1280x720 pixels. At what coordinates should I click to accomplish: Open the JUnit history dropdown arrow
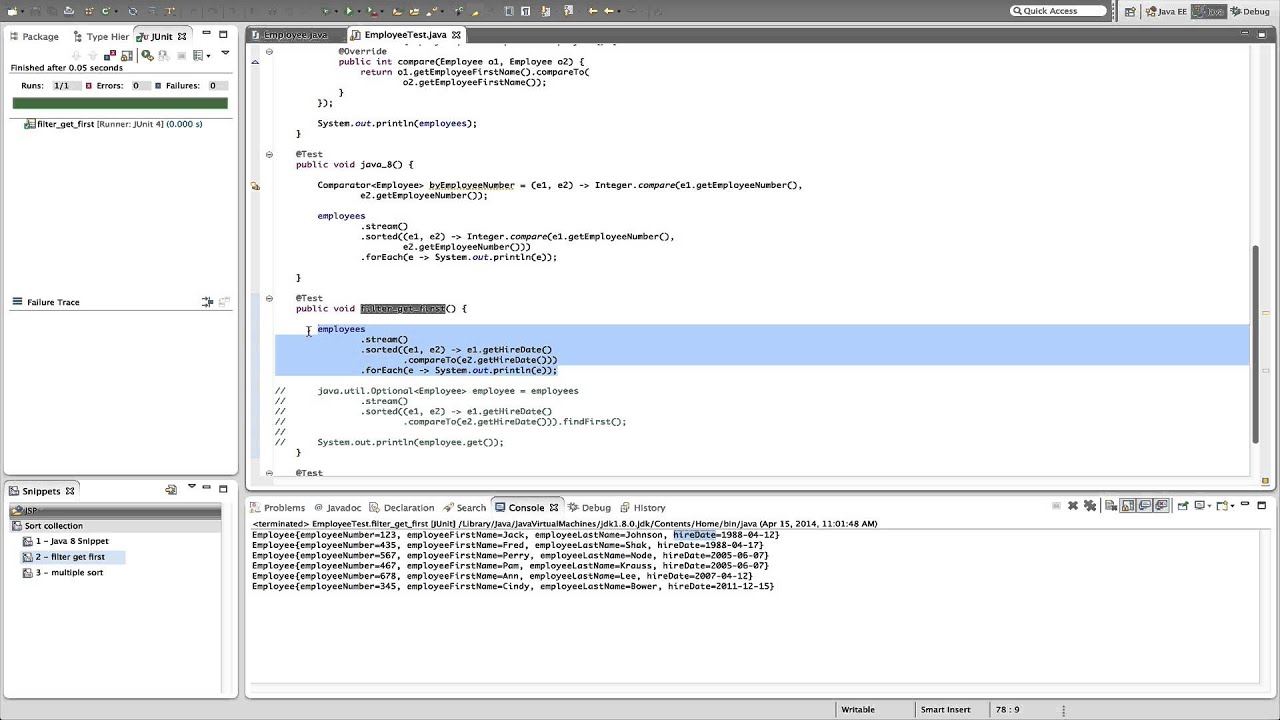tap(209, 55)
